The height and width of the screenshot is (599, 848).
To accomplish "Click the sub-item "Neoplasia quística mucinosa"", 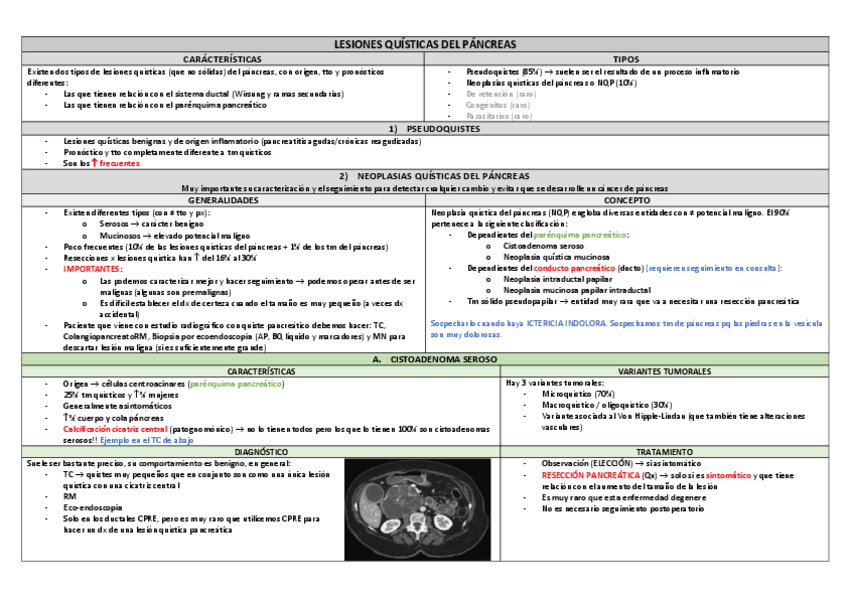I will point(556,257).
